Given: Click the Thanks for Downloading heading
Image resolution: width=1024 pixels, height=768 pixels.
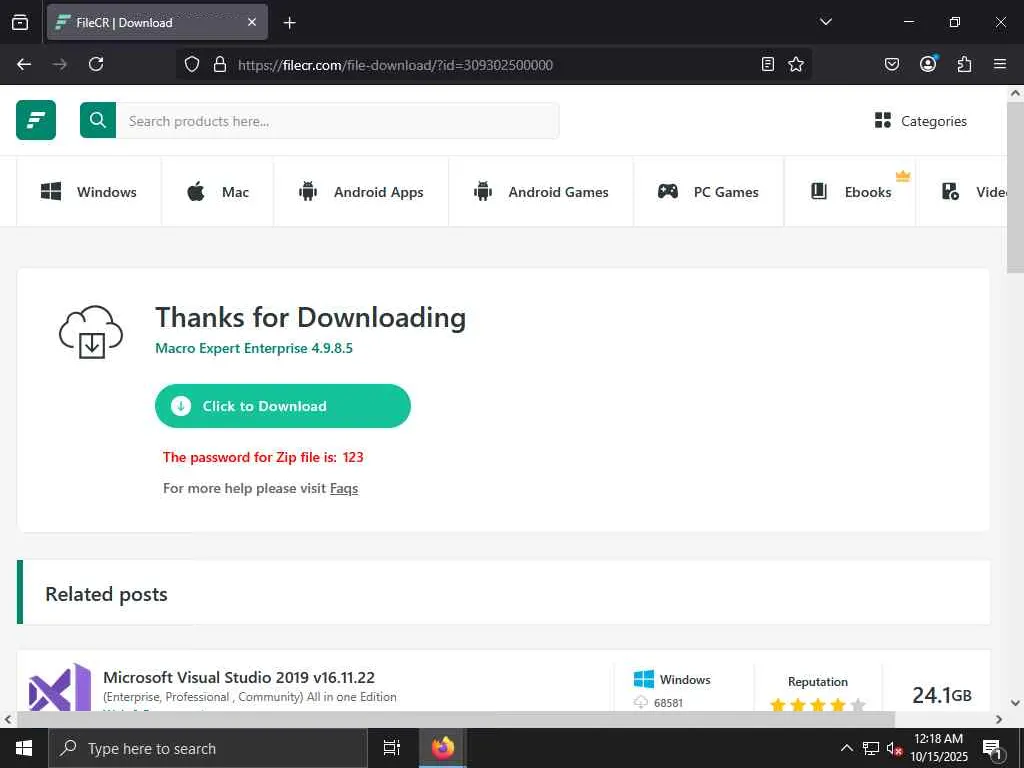Looking at the screenshot, I should (x=311, y=317).
